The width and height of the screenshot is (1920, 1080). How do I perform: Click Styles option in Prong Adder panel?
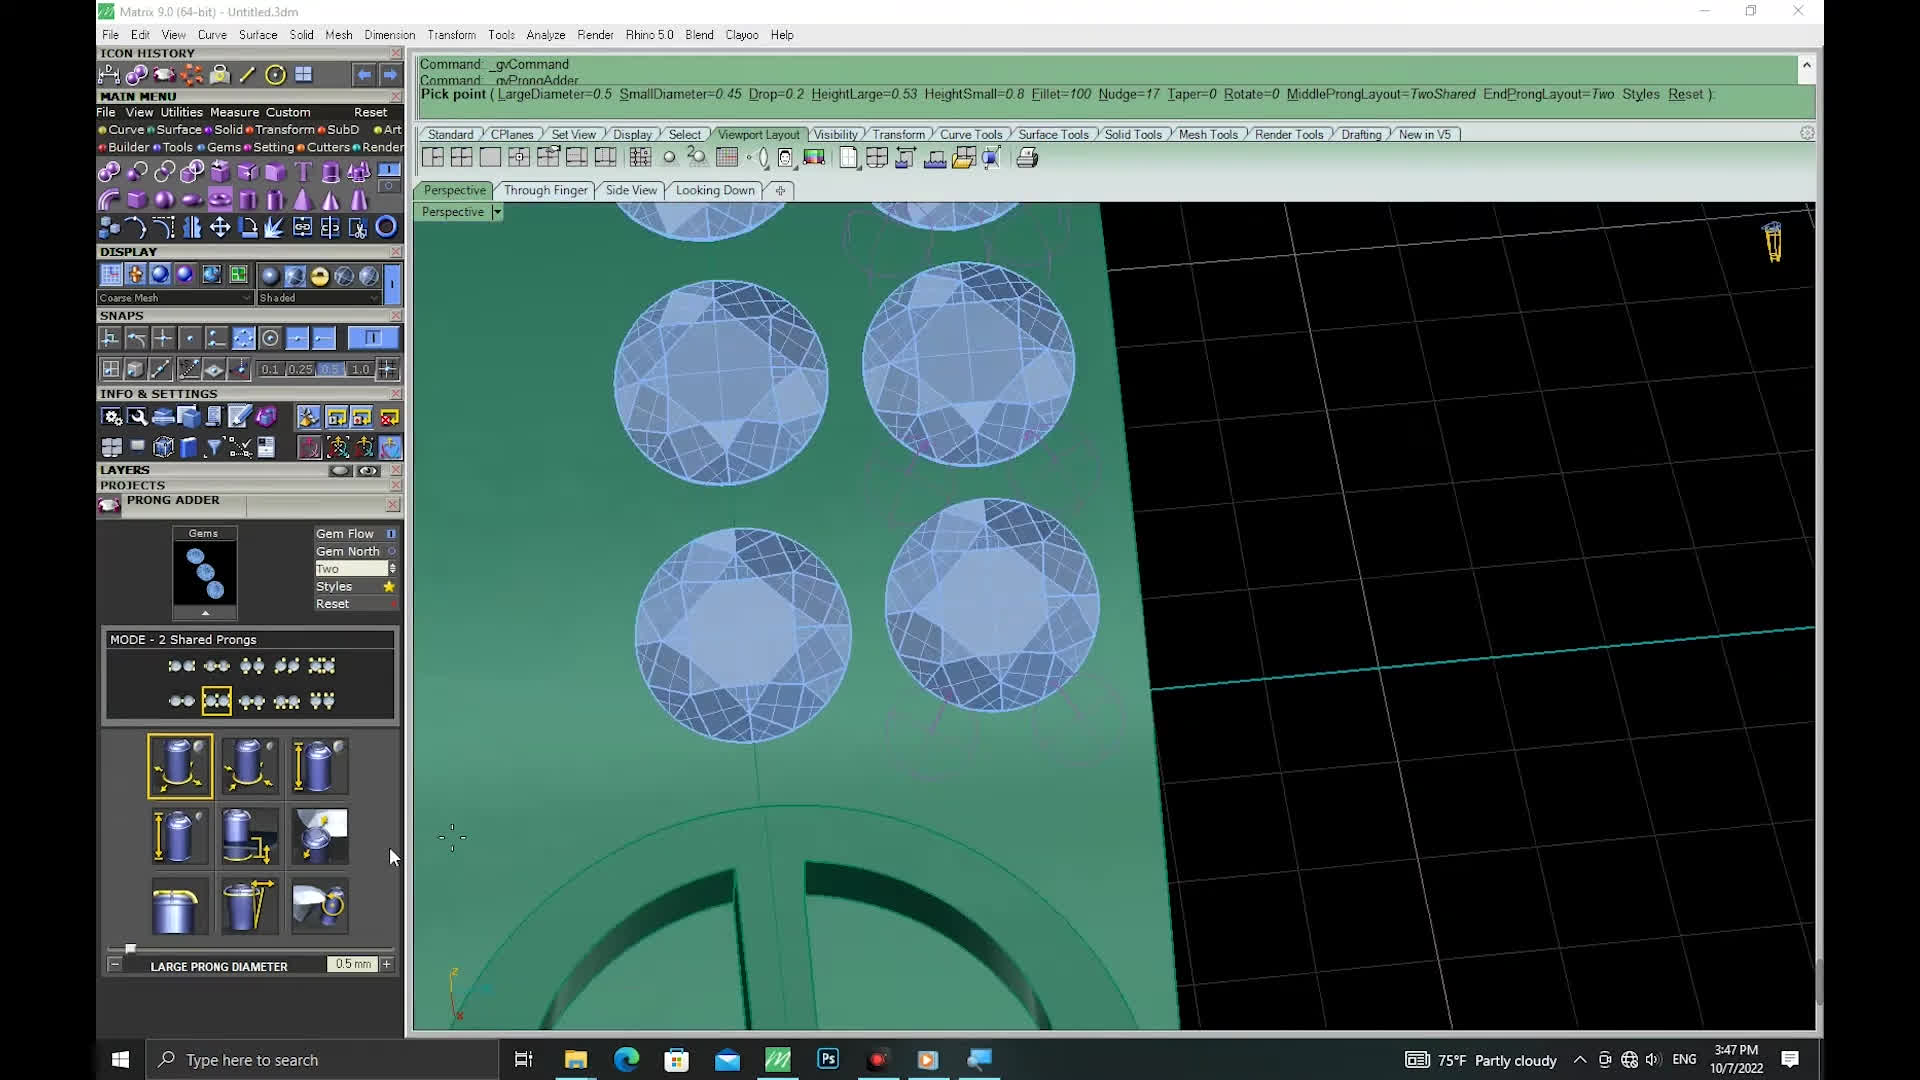pos(334,587)
